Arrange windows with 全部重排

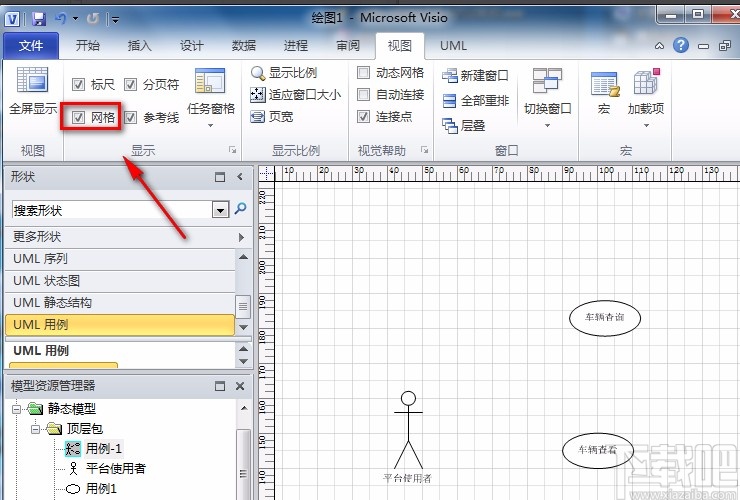click(475, 101)
